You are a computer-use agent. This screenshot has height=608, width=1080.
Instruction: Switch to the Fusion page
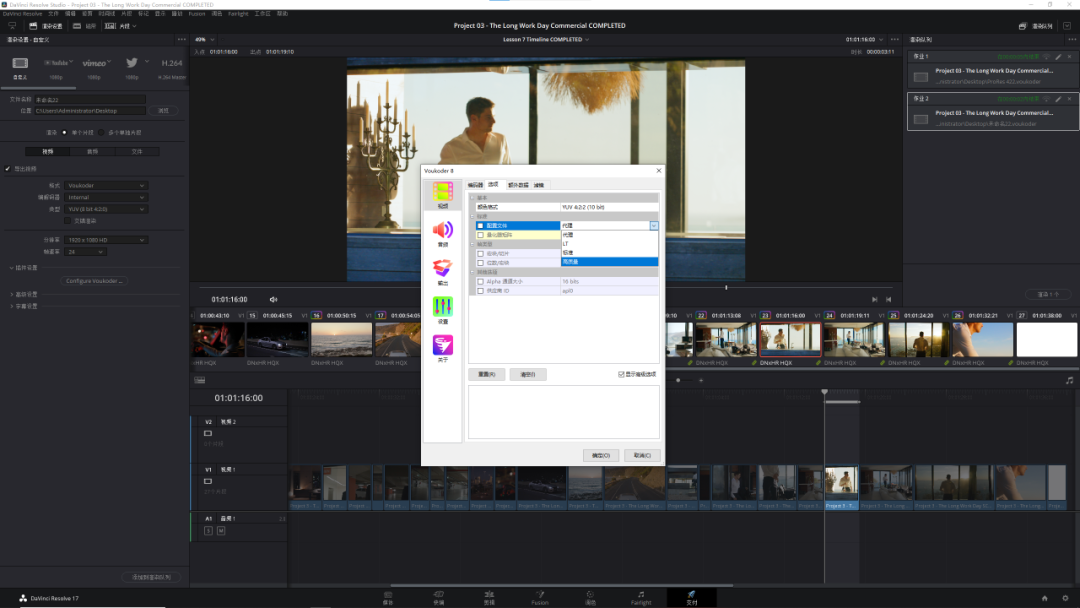click(539, 597)
